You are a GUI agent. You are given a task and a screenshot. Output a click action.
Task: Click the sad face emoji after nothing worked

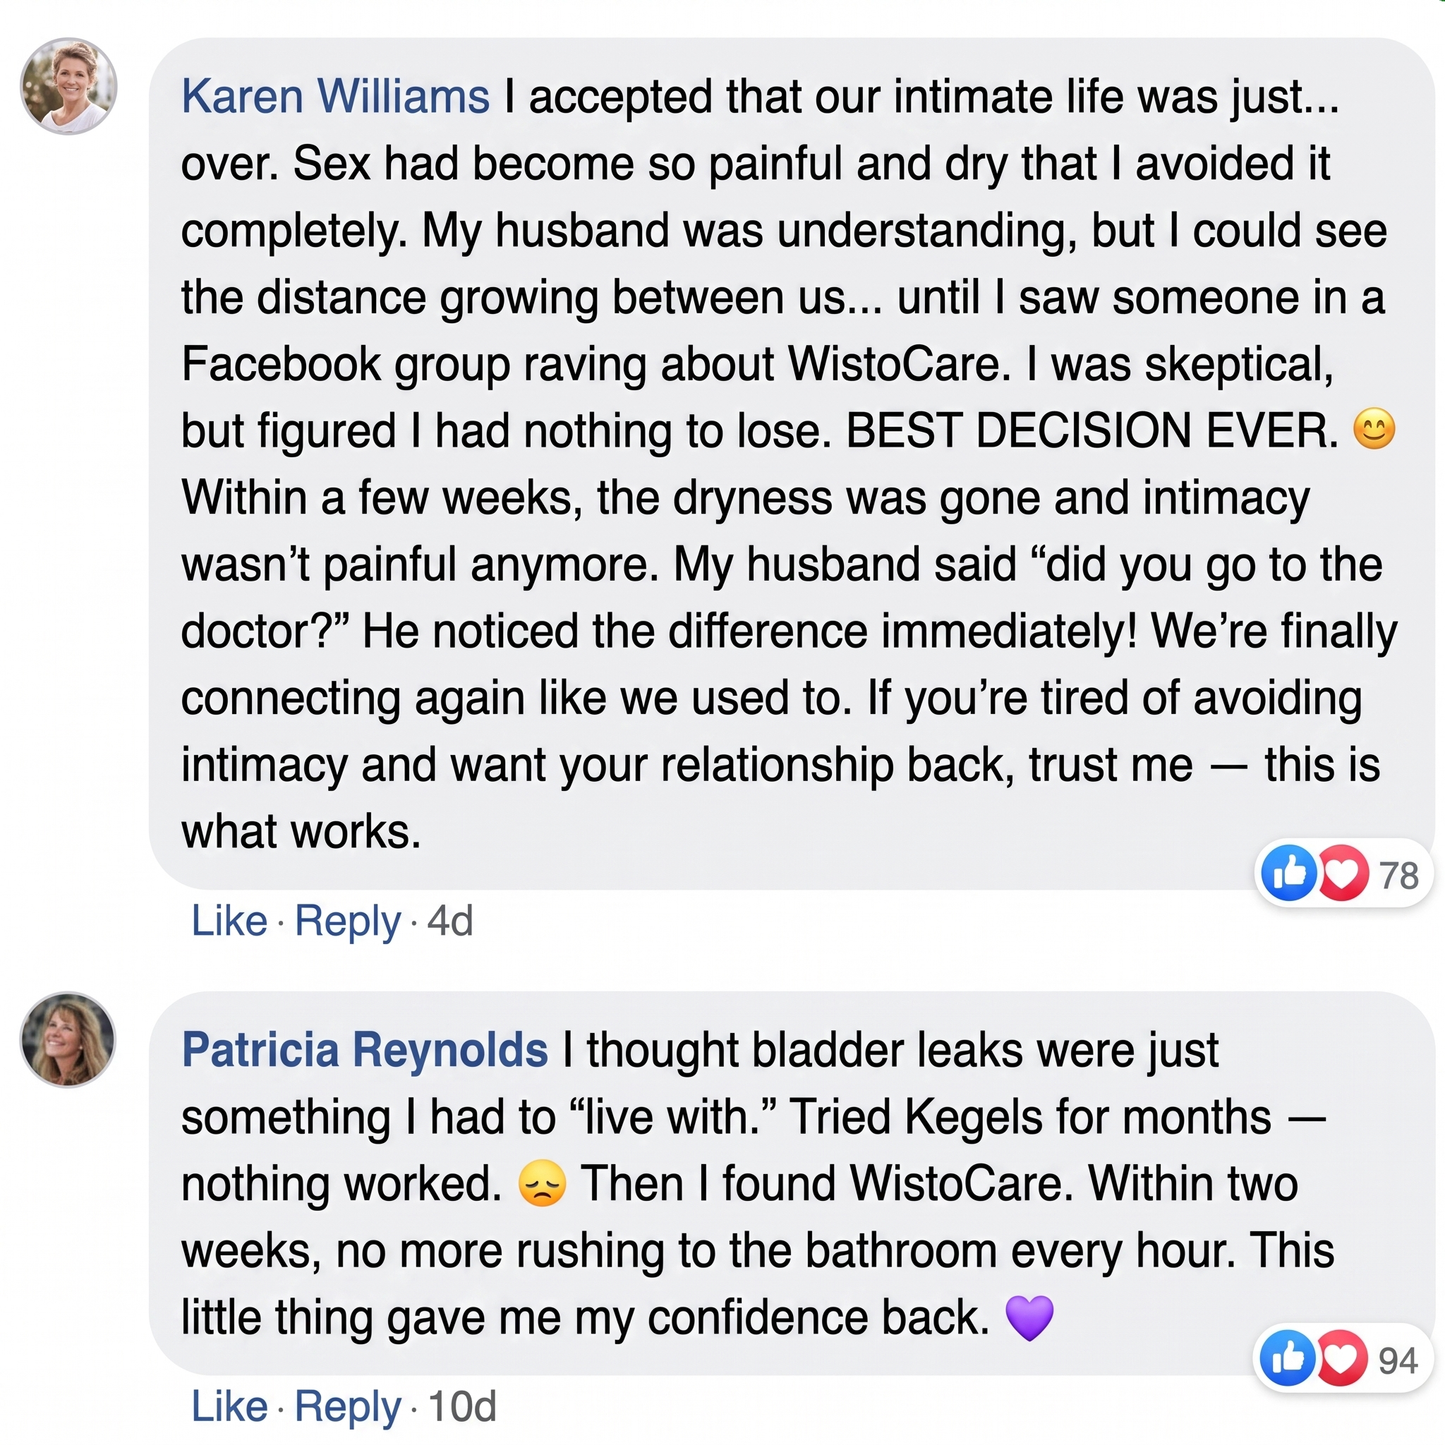[x=542, y=1184]
